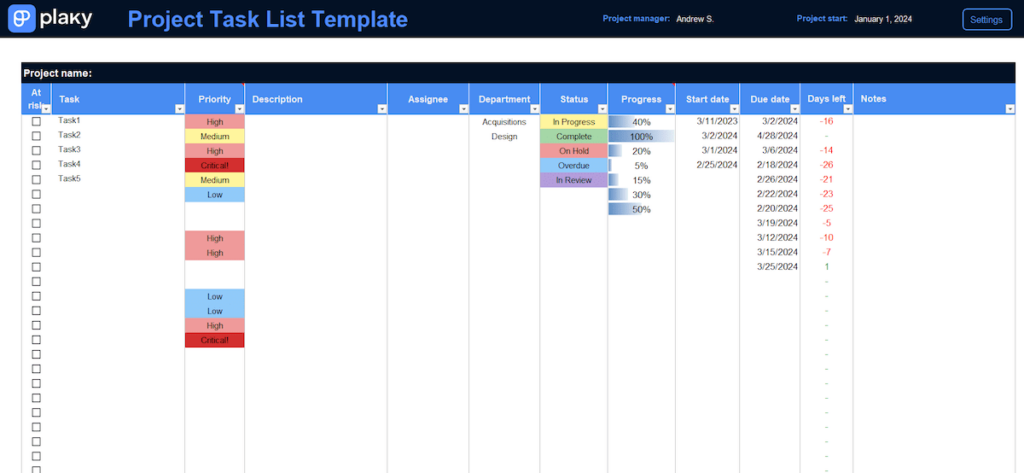
Task: Open the Priority column filter dropdown
Action: click(x=240, y=109)
